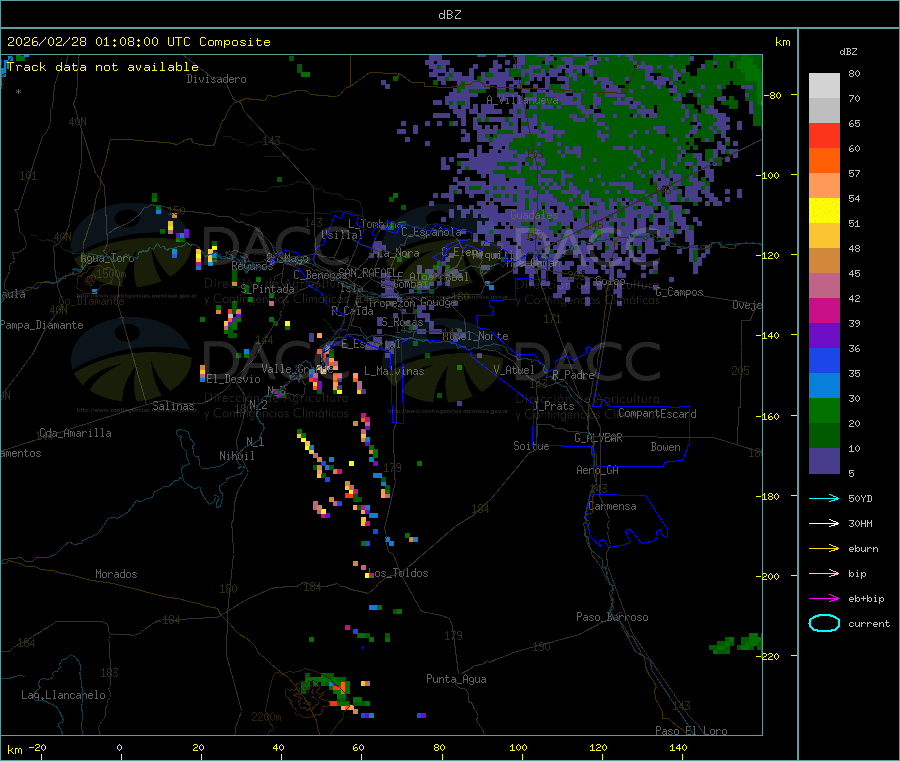Click the 'Punta_Agua' map label
This screenshot has height=761, width=900.
[x=456, y=680]
